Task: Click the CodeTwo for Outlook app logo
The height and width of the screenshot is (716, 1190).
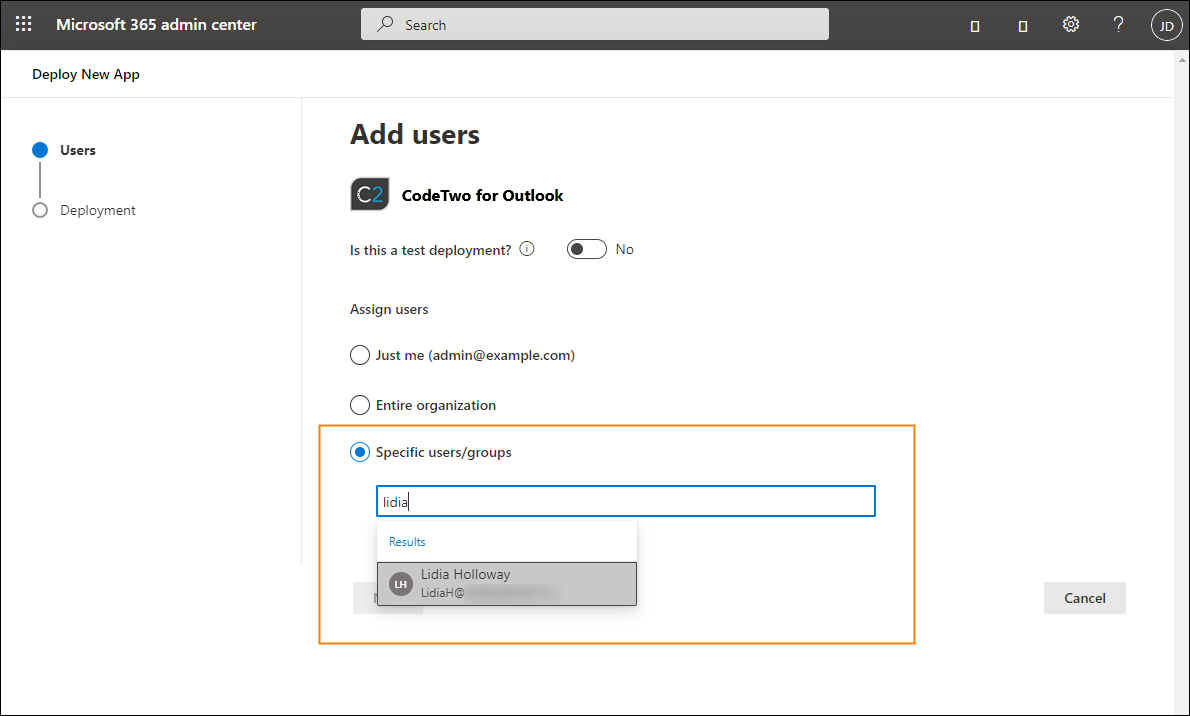Action: pos(370,194)
